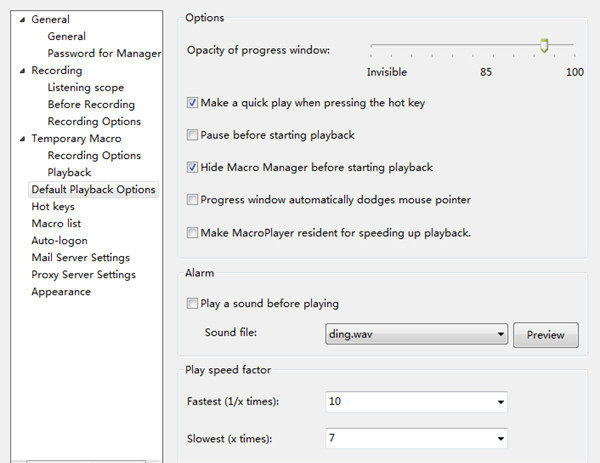Open Fastest speed factor dropdown

(x=500, y=402)
